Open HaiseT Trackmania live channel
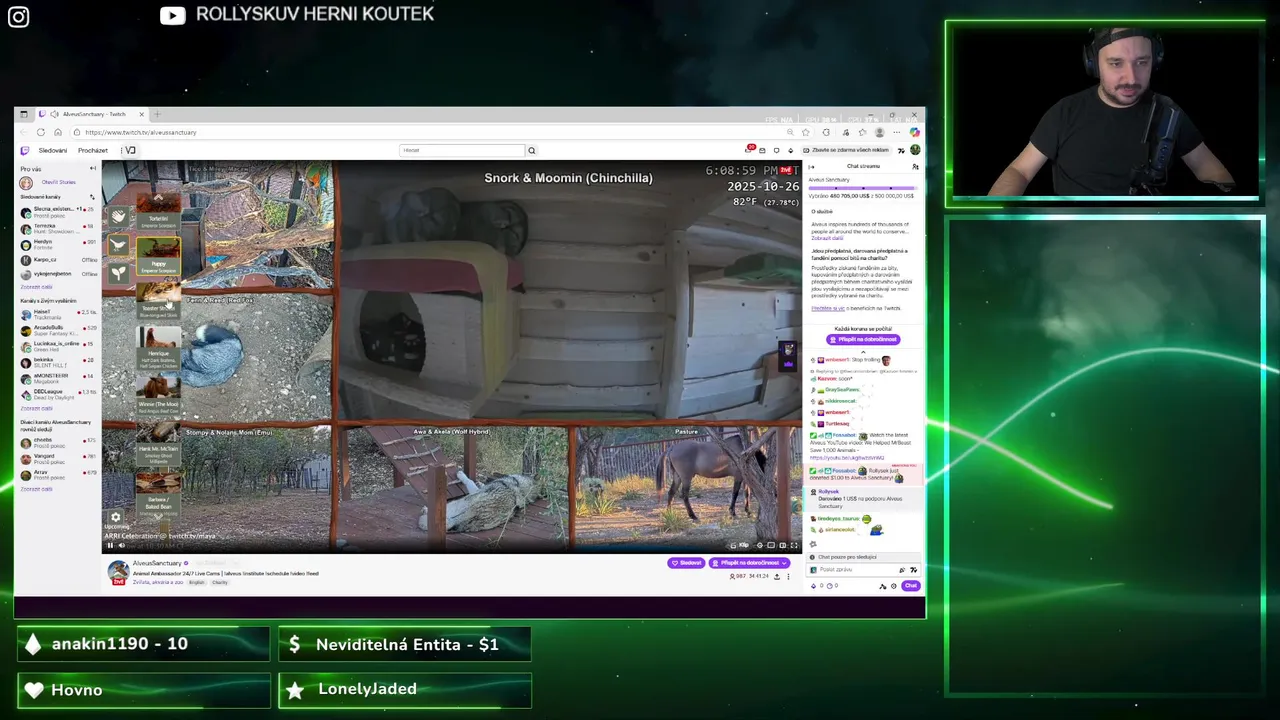 [x=58, y=315]
